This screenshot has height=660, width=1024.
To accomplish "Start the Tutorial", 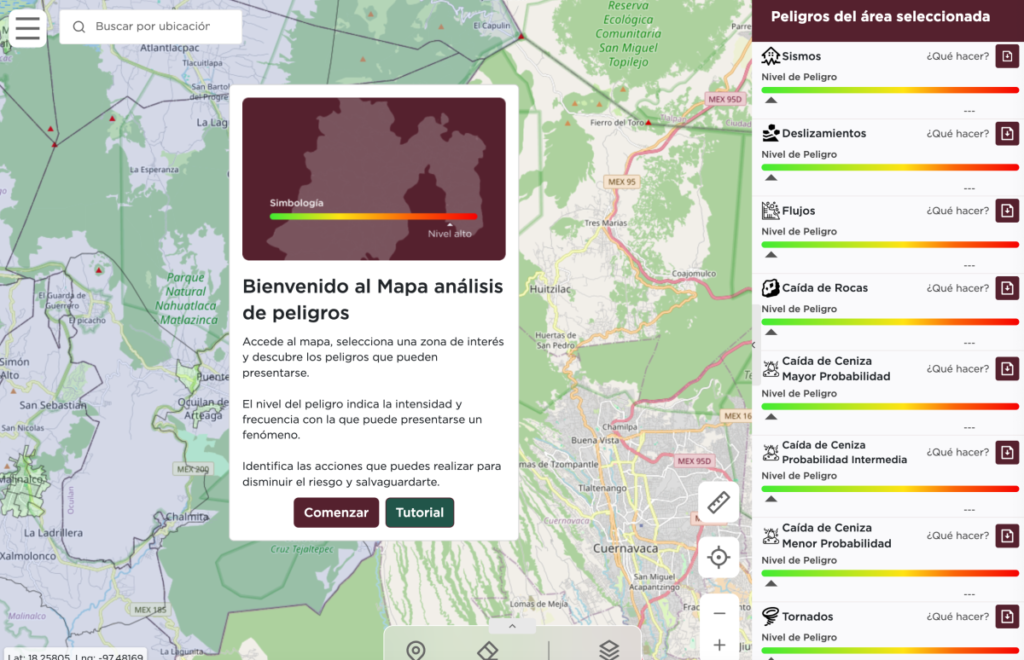I will 419,512.
